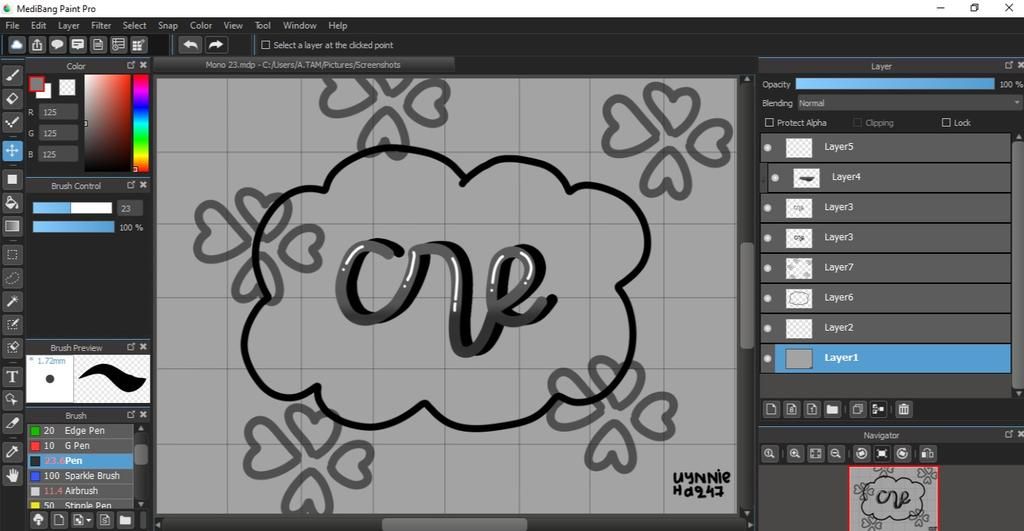
Task: Select the Divide tool knife icon
Action: click(12, 423)
